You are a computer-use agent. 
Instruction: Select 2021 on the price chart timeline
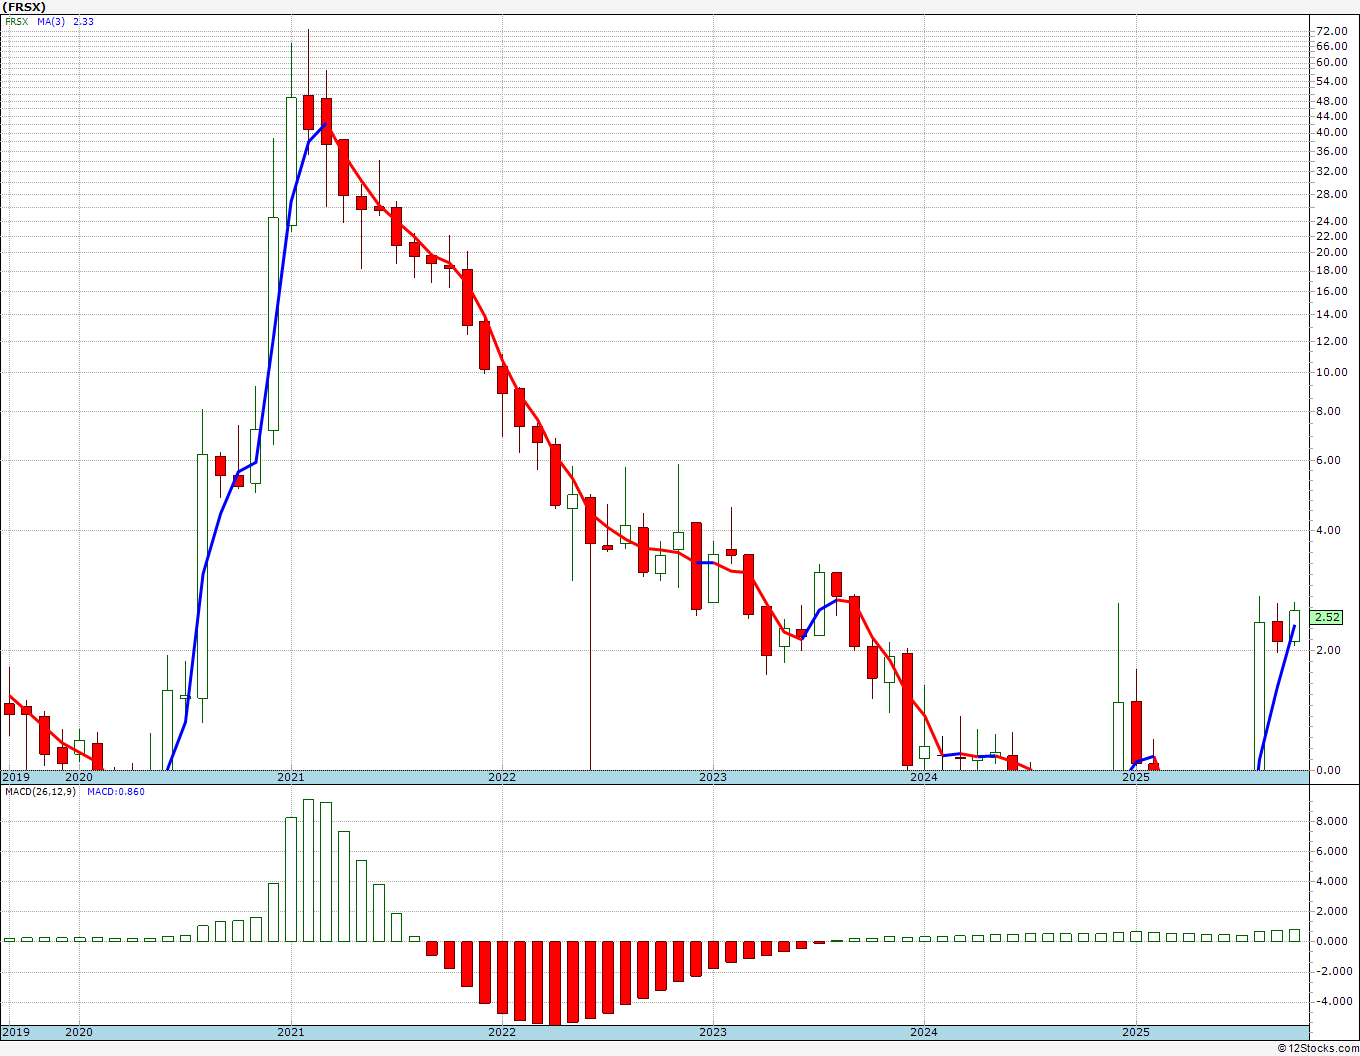coord(290,777)
